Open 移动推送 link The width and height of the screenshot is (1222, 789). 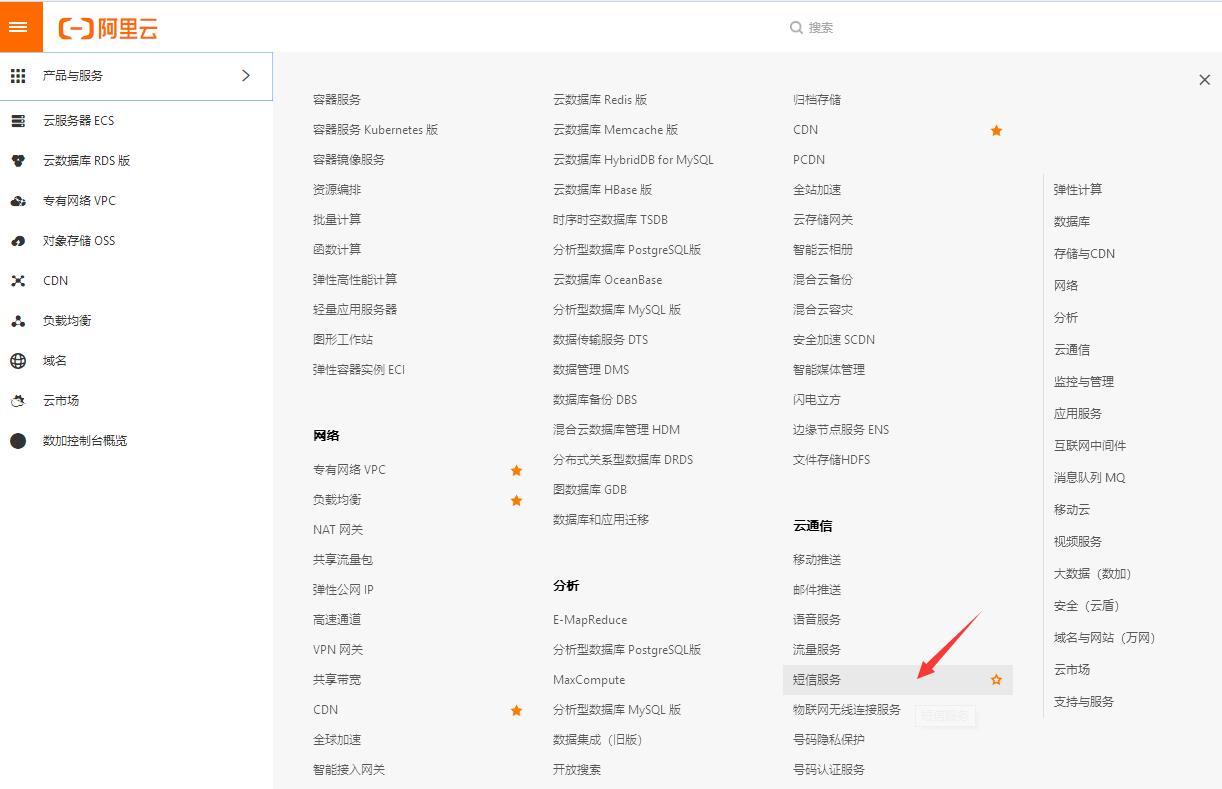tap(817, 560)
